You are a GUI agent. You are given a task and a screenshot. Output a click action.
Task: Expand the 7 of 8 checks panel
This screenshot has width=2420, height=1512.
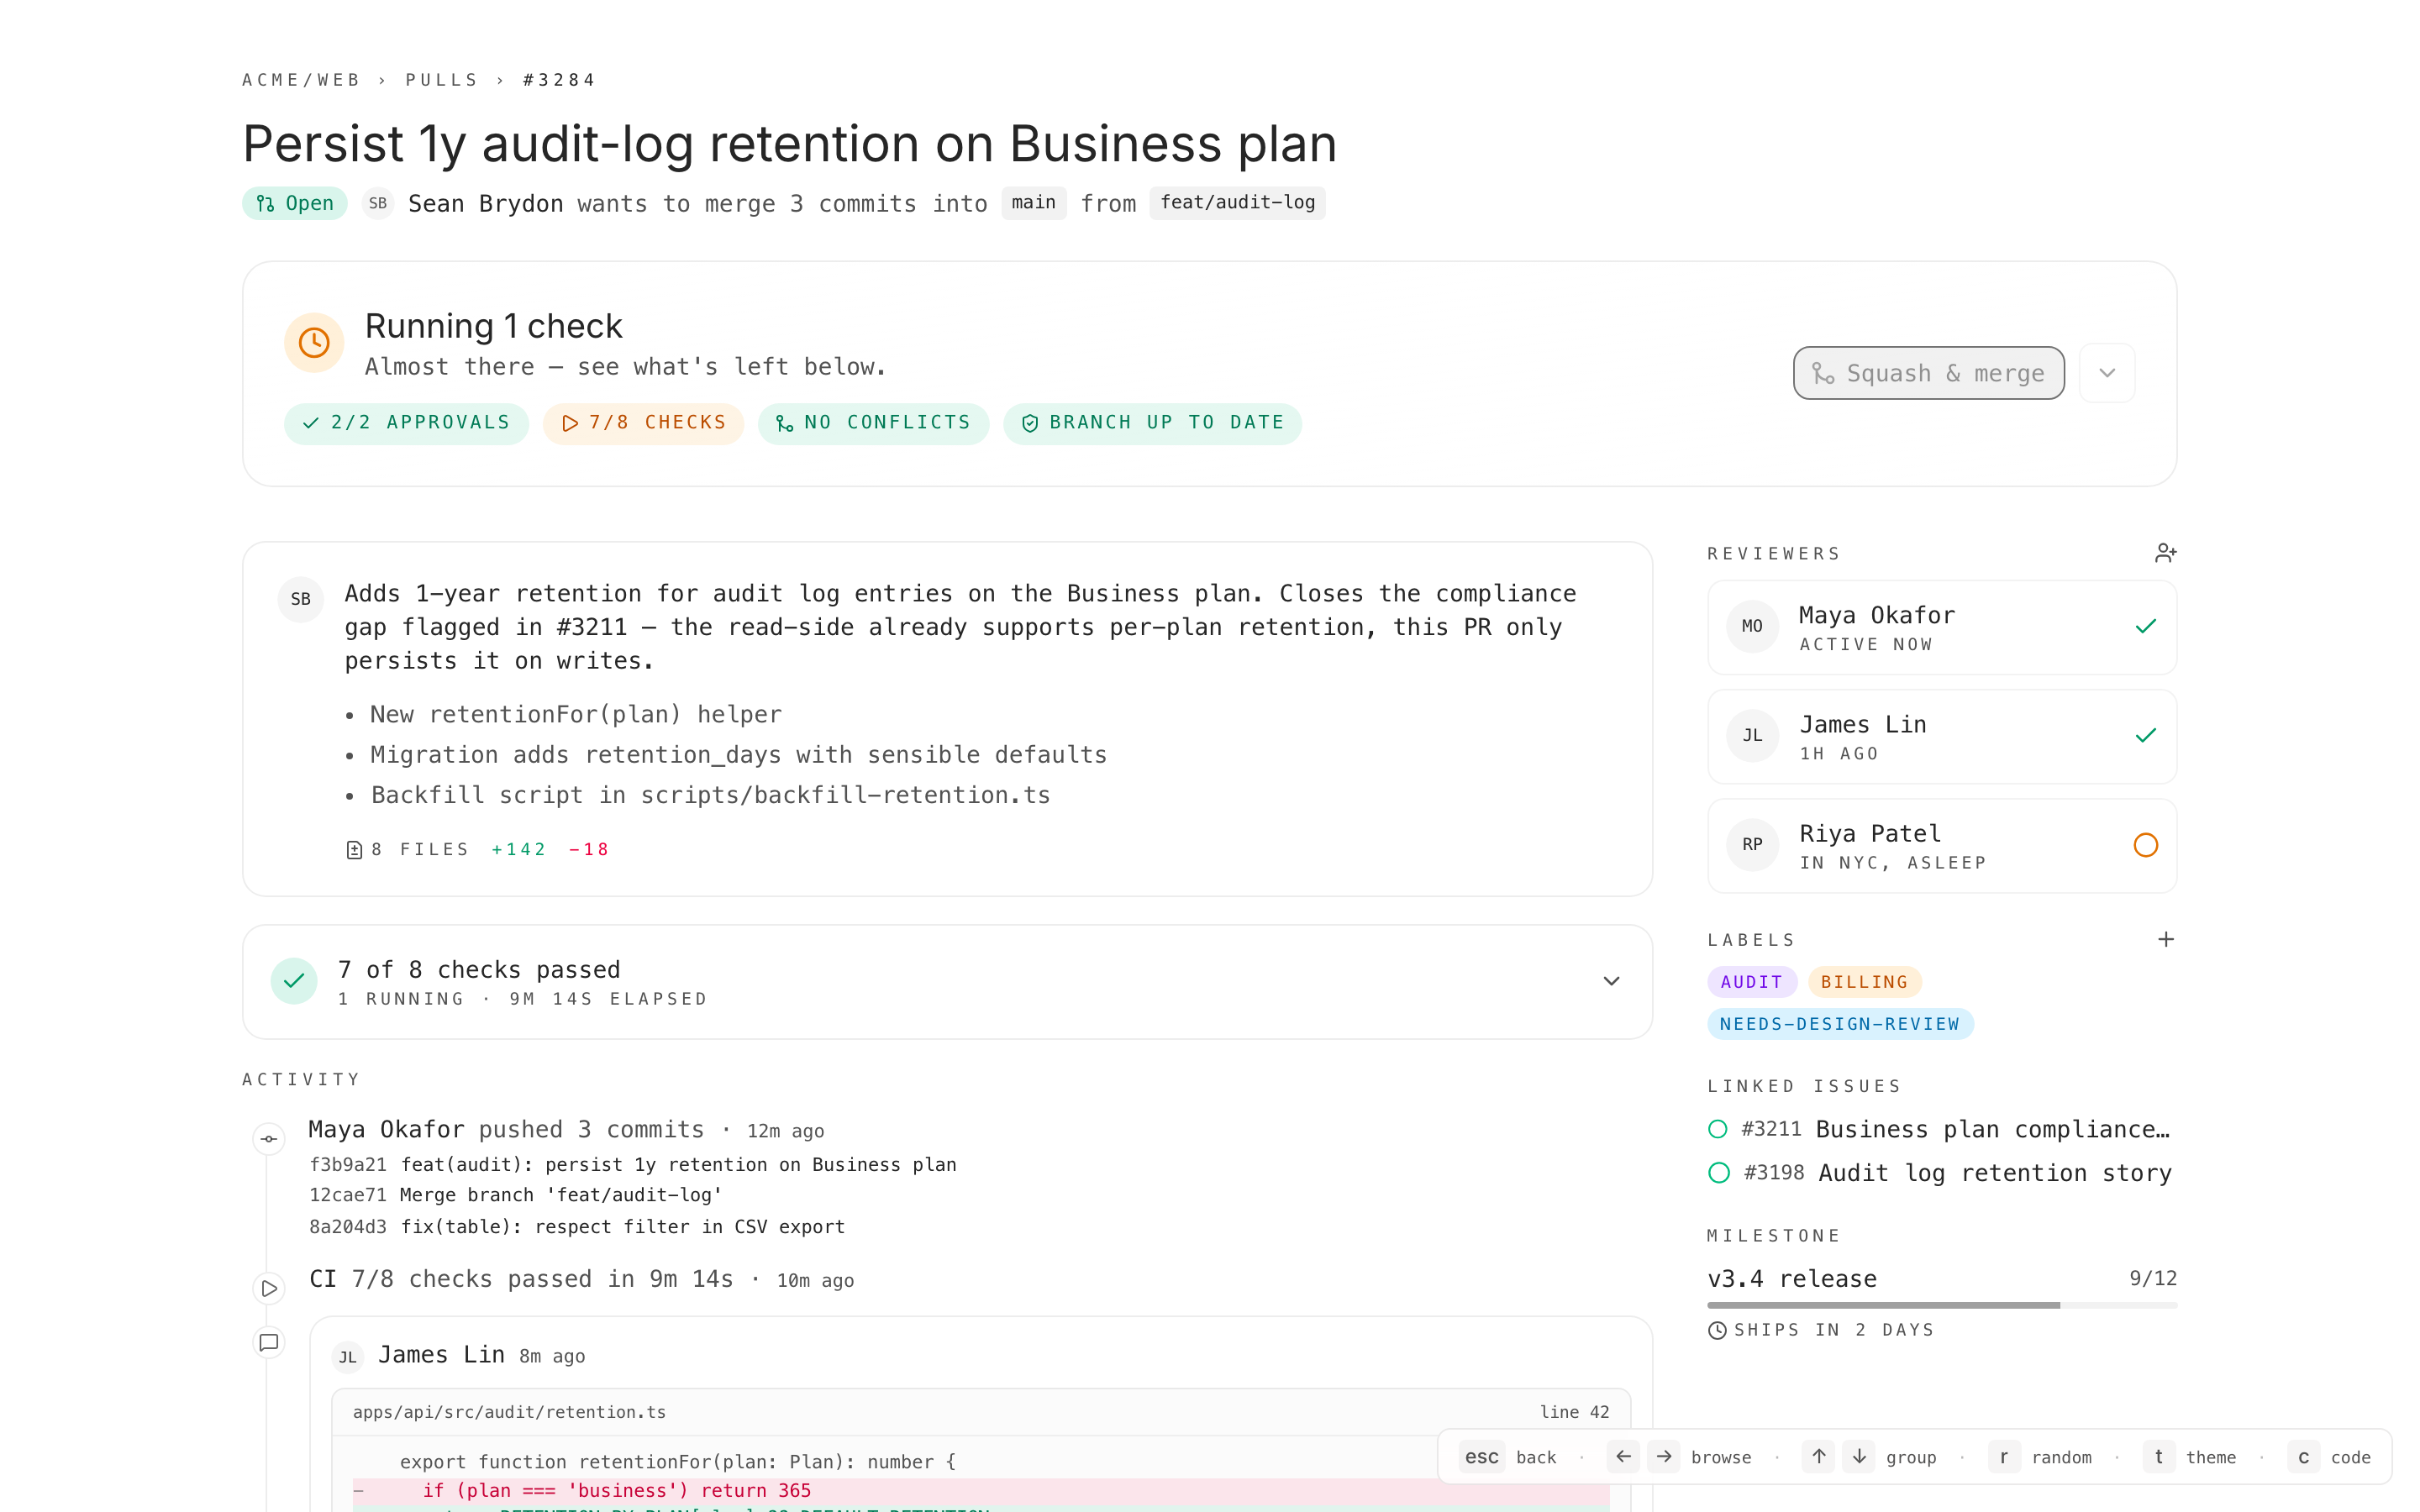click(x=1611, y=981)
